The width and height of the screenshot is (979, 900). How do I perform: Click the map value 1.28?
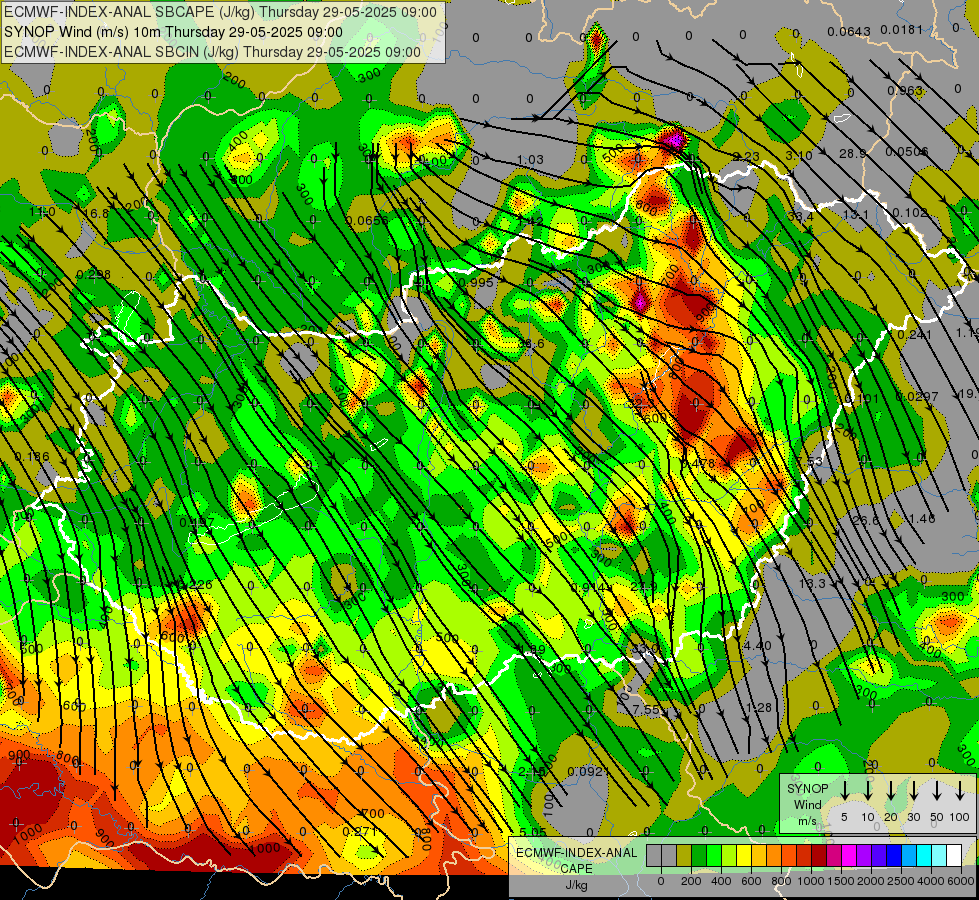point(759,708)
